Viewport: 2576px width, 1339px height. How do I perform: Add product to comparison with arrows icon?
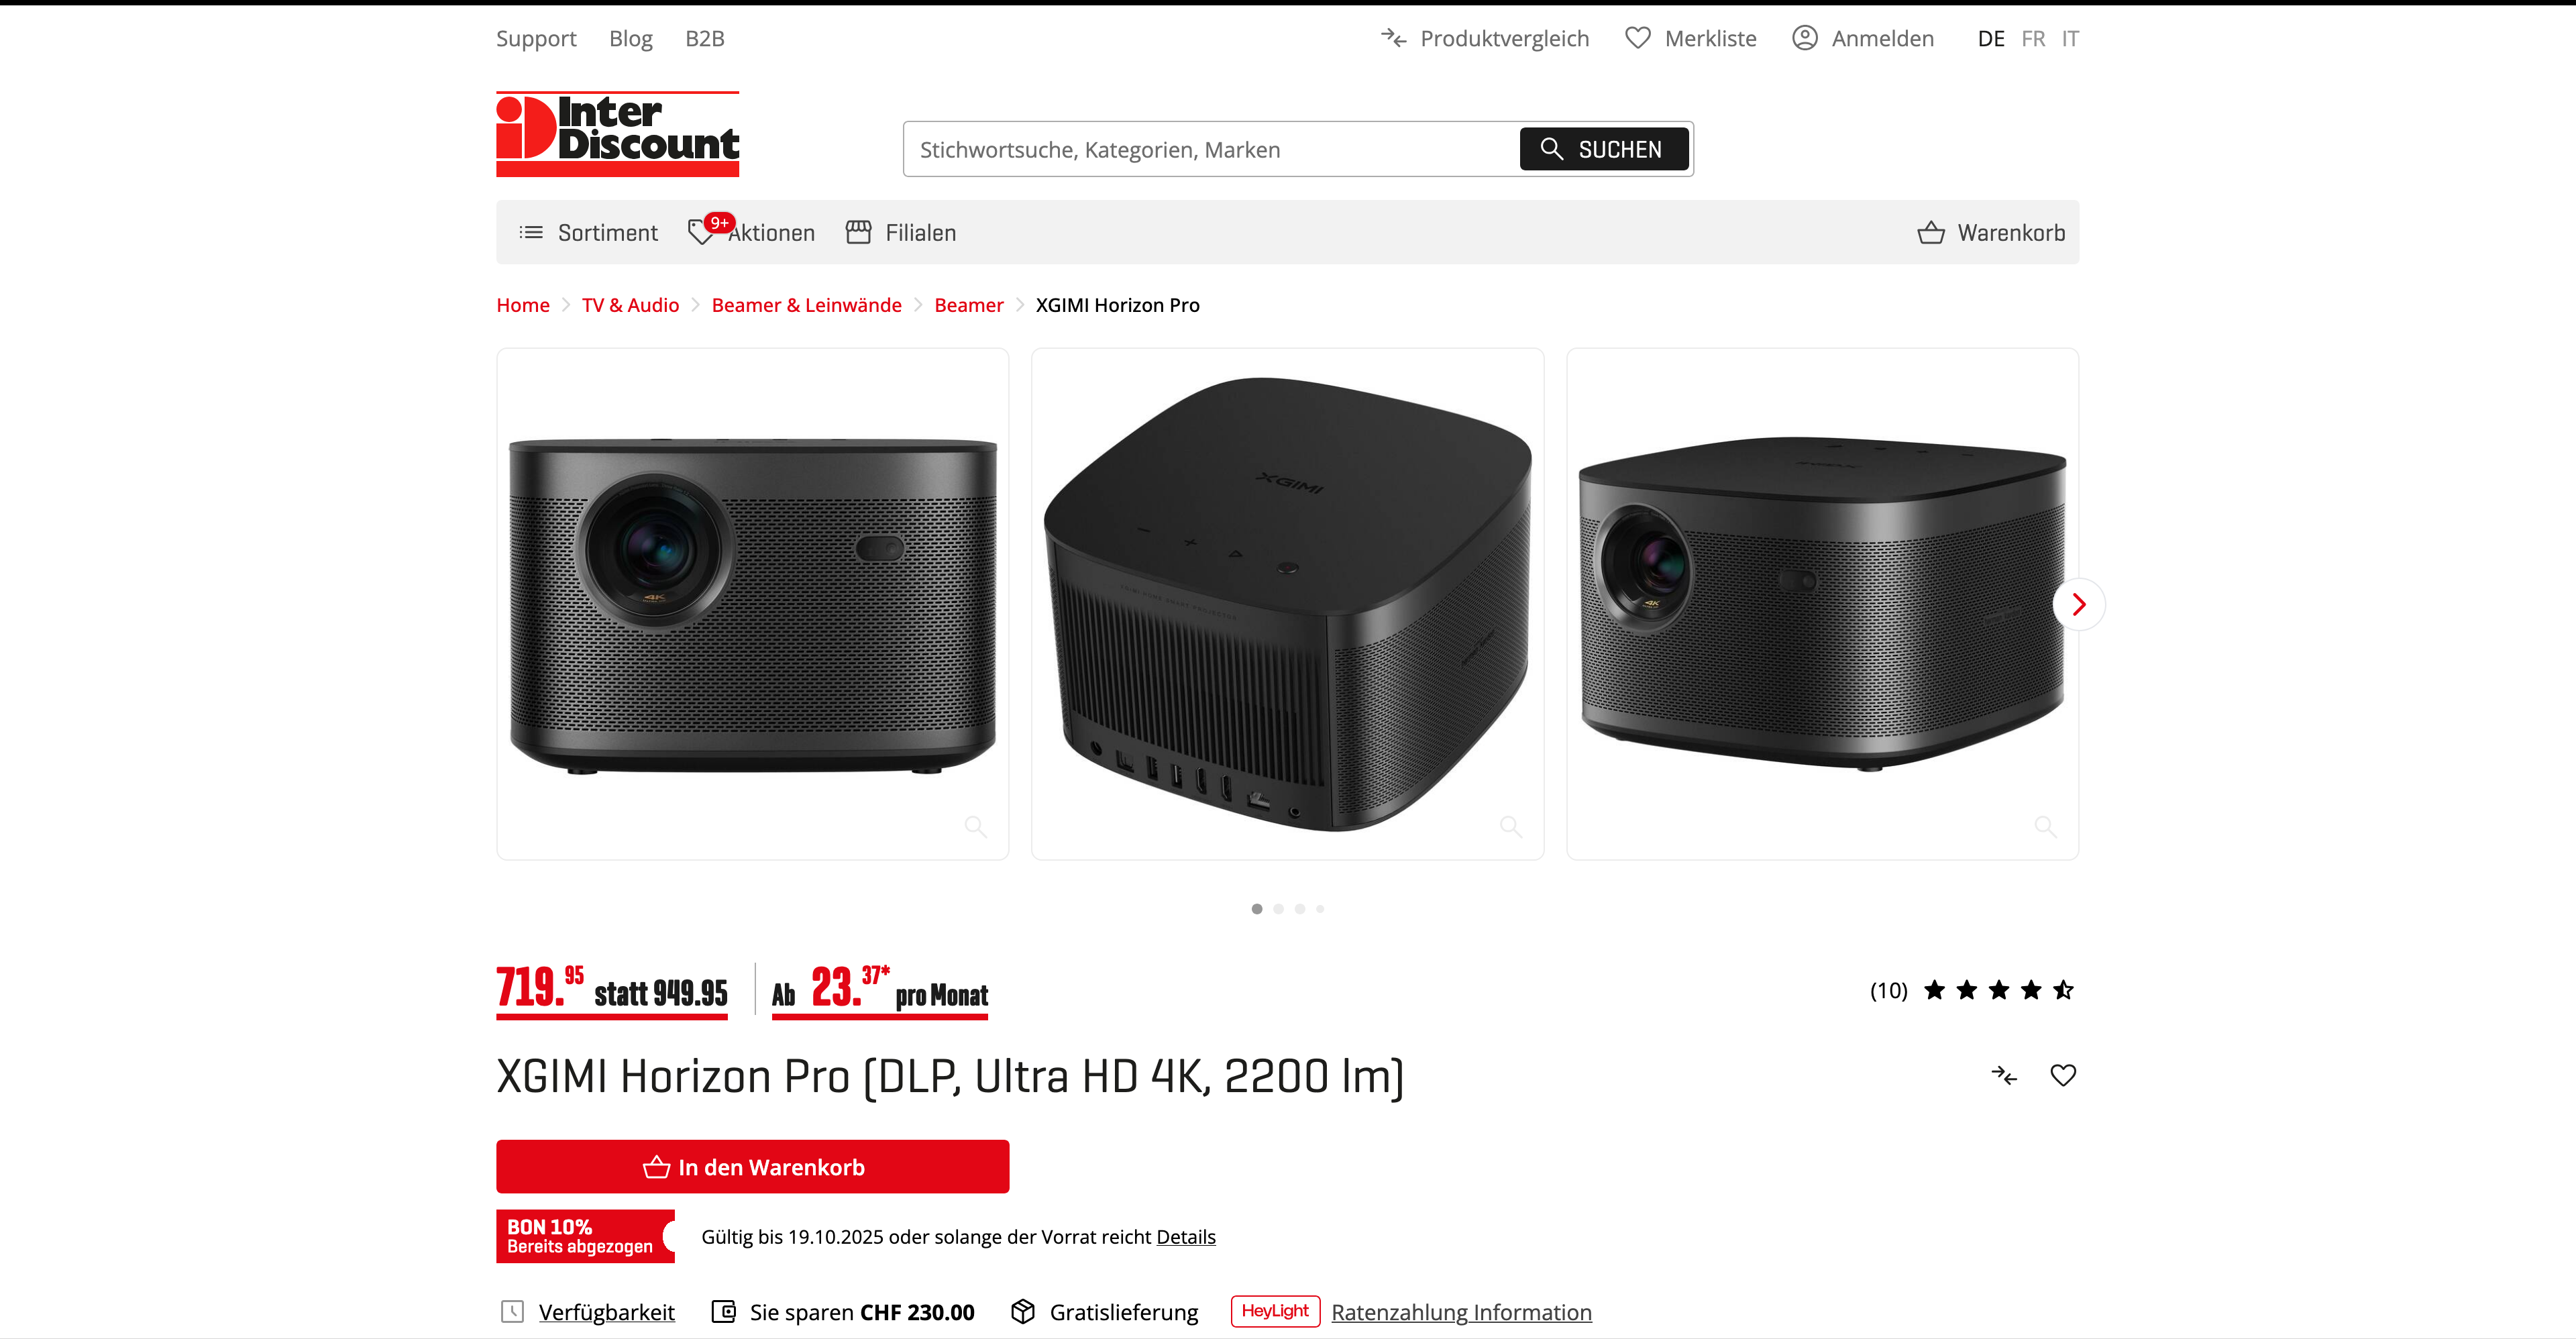click(2004, 1075)
